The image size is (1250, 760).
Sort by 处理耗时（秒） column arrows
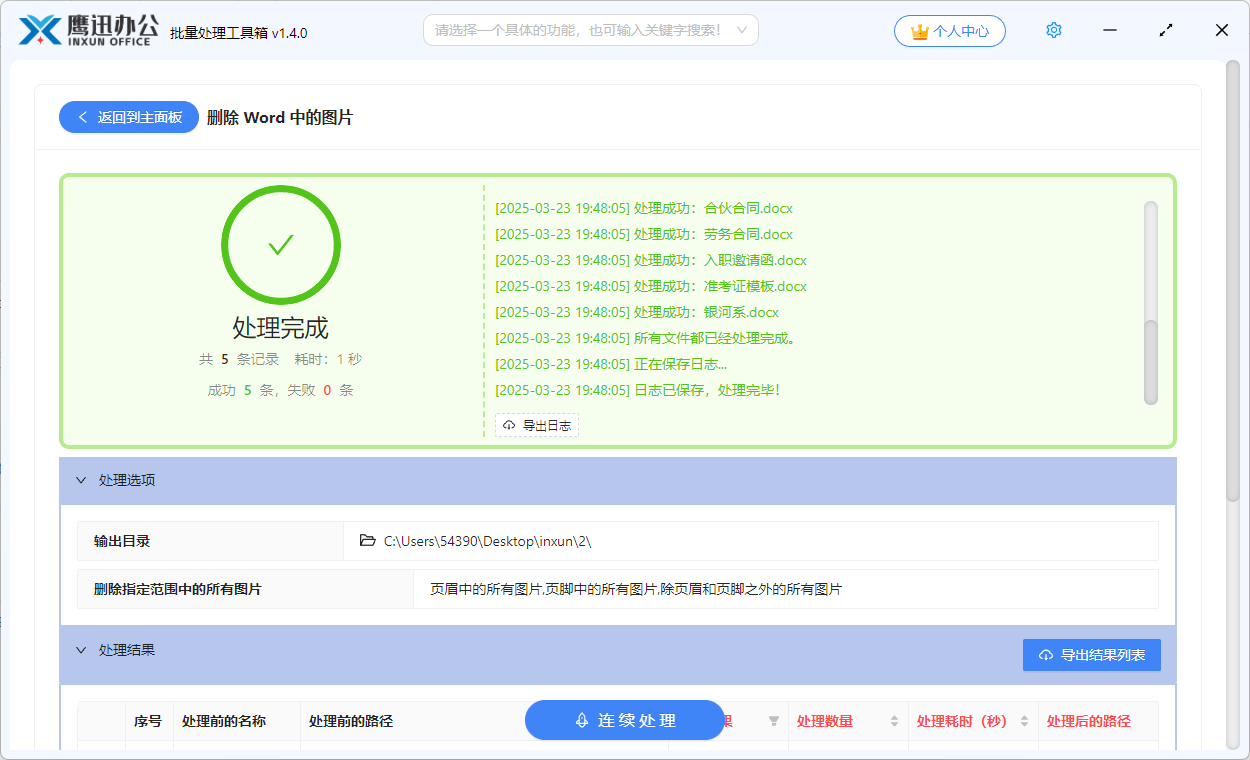point(1024,721)
